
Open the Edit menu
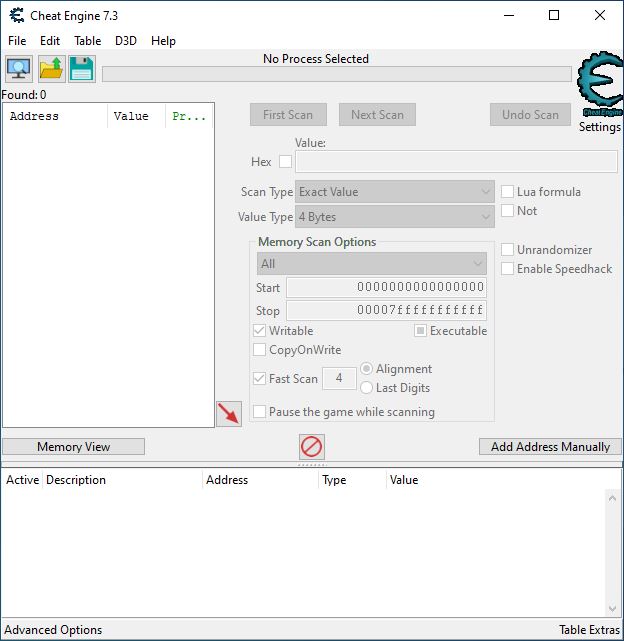click(50, 41)
